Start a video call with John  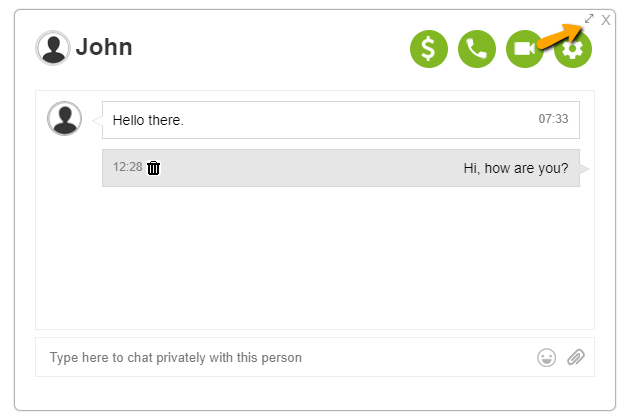pyautogui.click(x=524, y=49)
